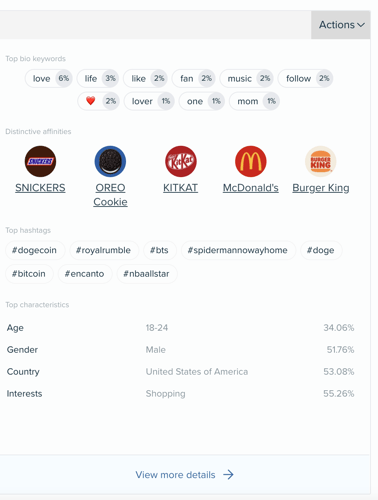Click the mom keyword chip
The width and height of the screenshot is (378, 500).
click(254, 101)
